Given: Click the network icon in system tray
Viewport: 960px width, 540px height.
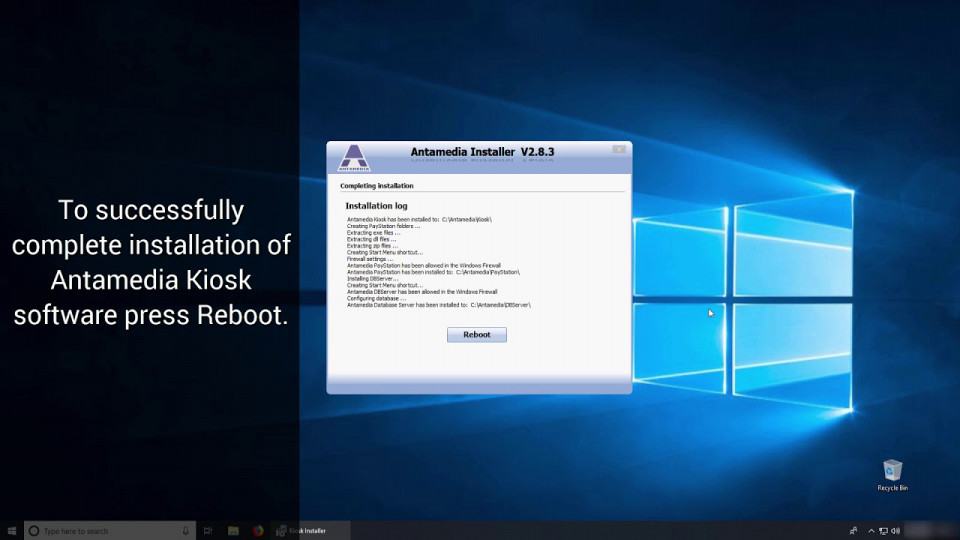Looking at the screenshot, I should tap(883, 531).
